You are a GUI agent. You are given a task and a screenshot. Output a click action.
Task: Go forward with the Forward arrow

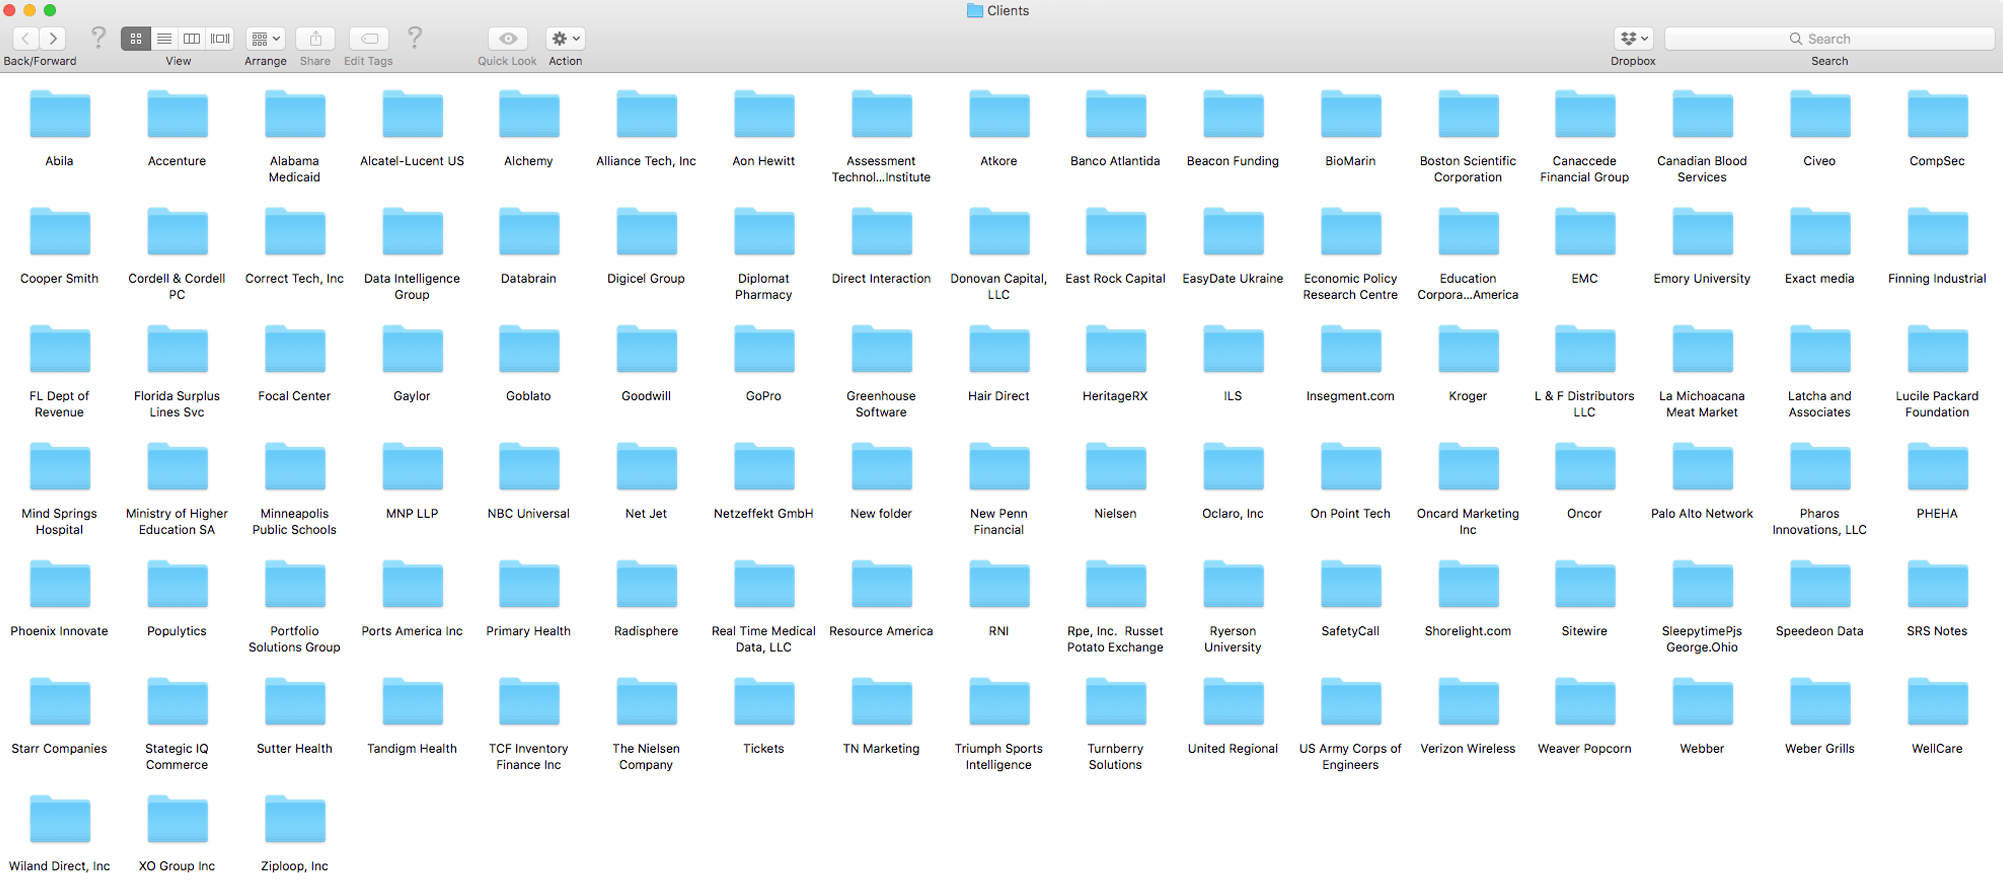(x=53, y=38)
